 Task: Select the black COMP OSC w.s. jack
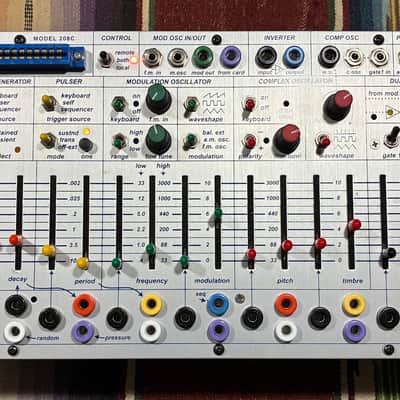coord(329,57)
